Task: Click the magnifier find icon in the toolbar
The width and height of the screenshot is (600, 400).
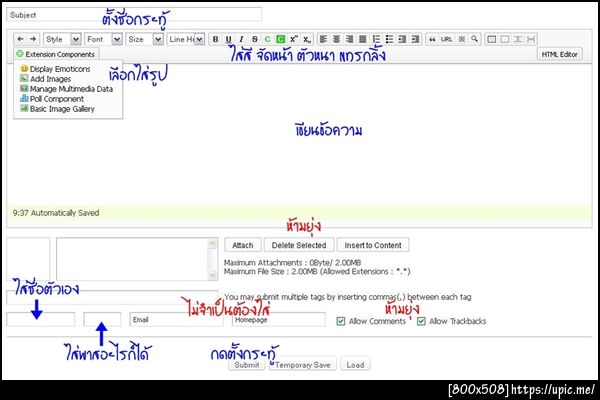Action: (474, 39)
